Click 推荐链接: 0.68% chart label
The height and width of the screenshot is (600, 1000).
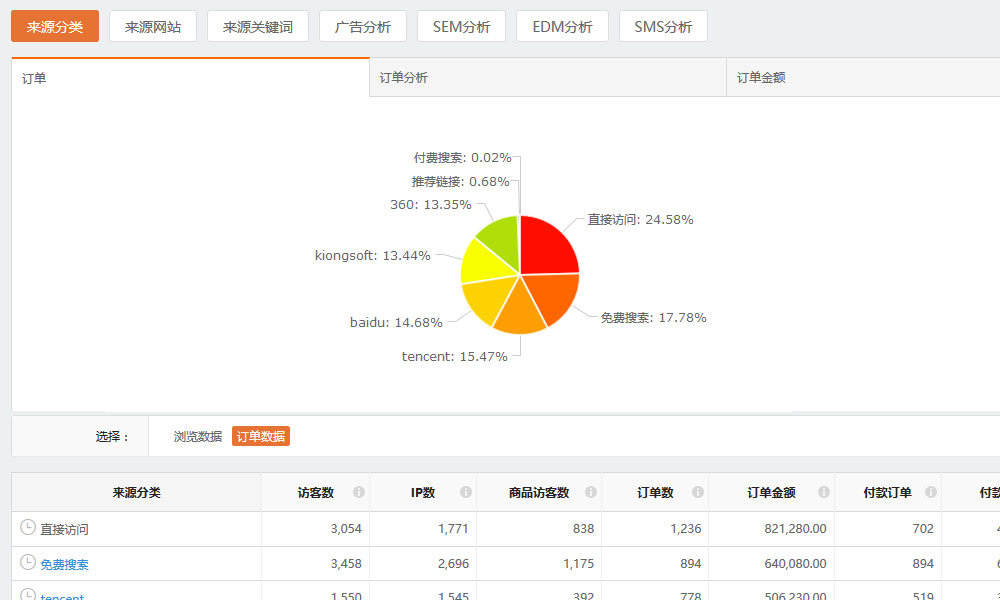point(460,182)
